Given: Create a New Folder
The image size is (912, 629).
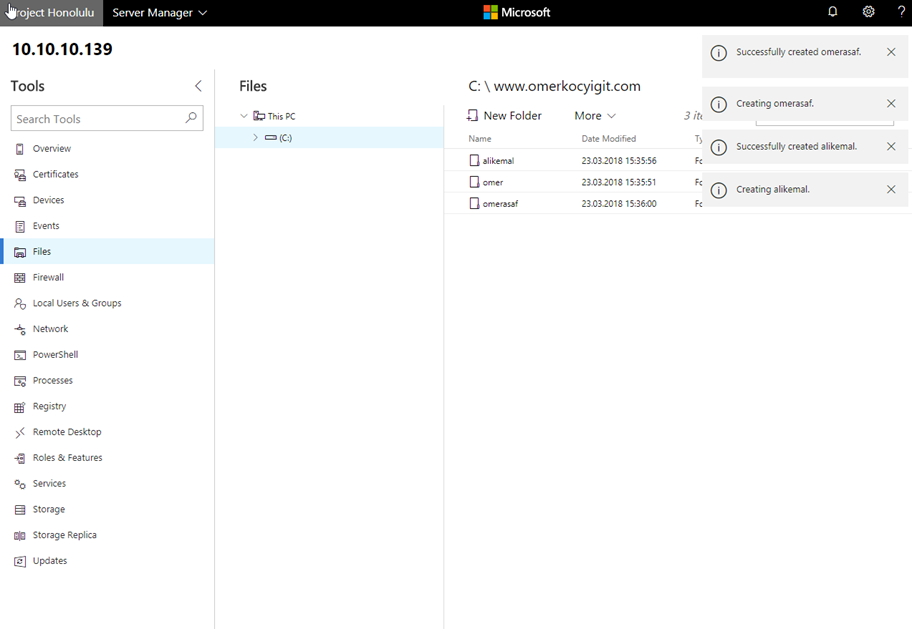Looking at the screenshot, I should (x=504, y=116).
